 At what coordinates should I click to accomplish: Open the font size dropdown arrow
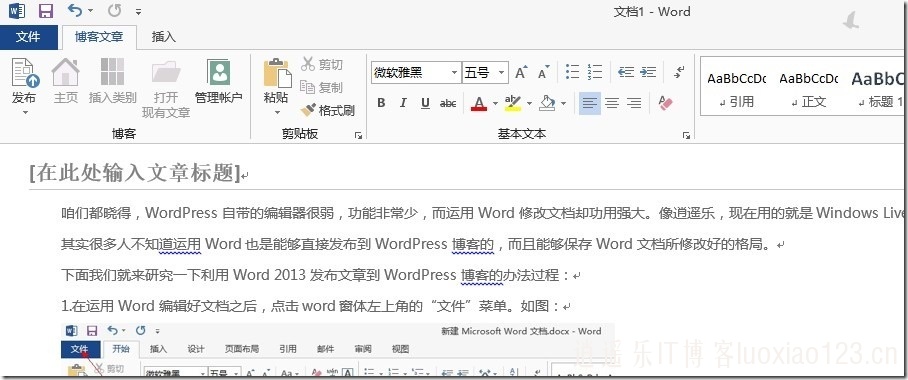coord(501,73)
